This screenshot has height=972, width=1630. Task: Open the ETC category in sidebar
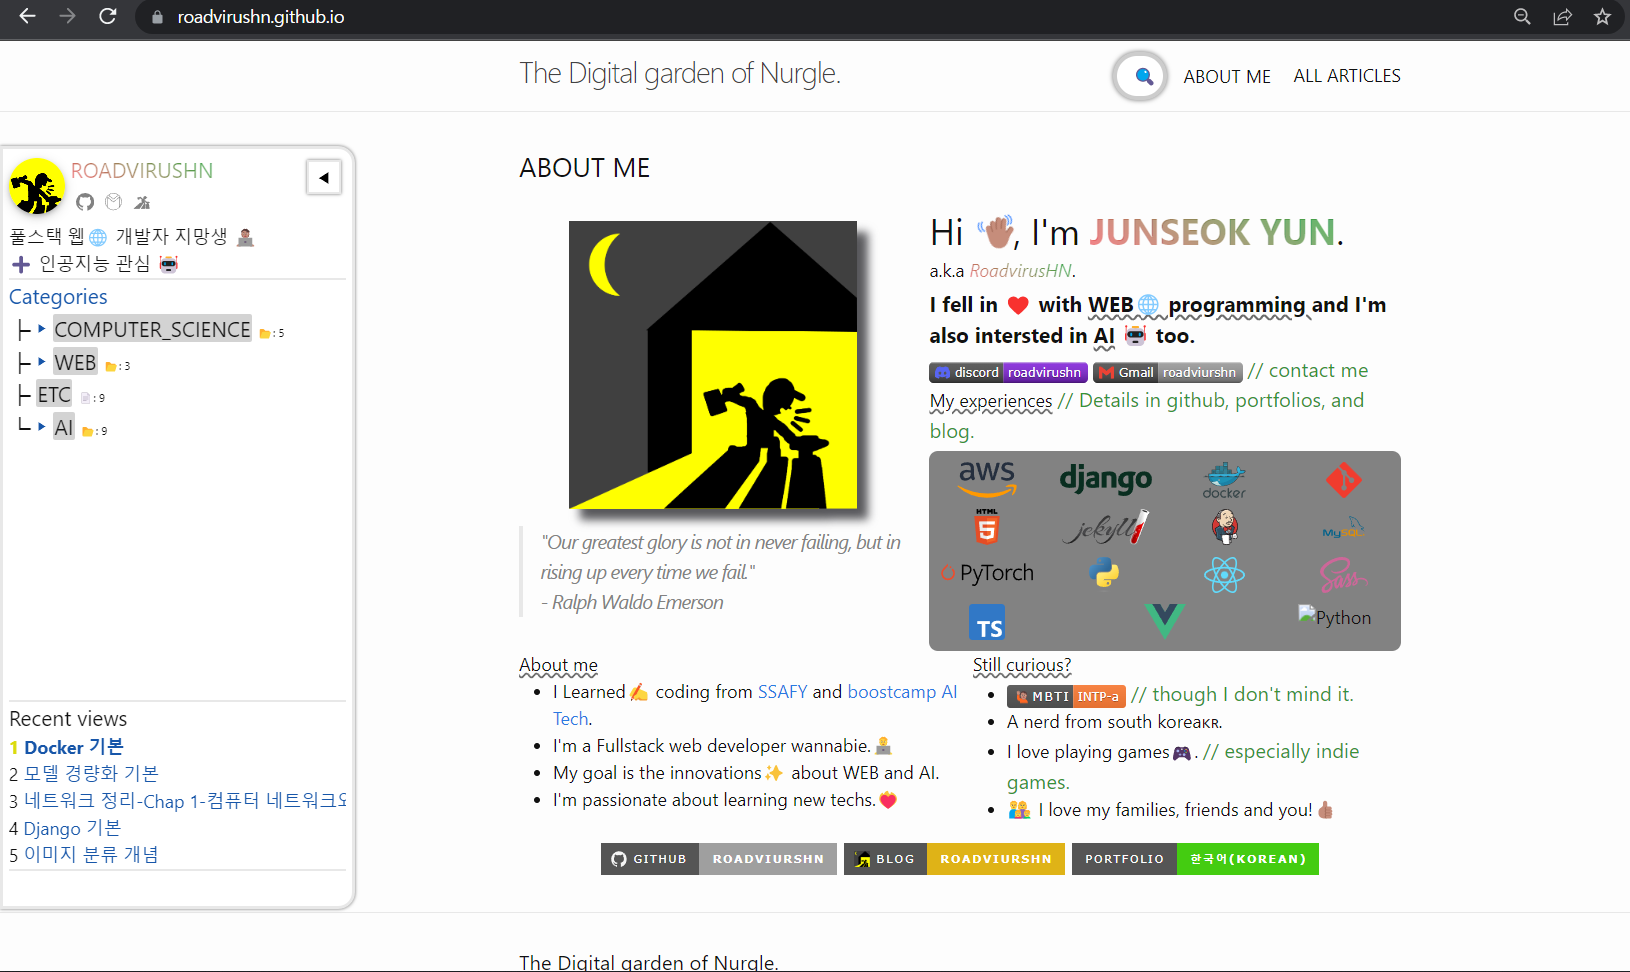tap(54, 395)
